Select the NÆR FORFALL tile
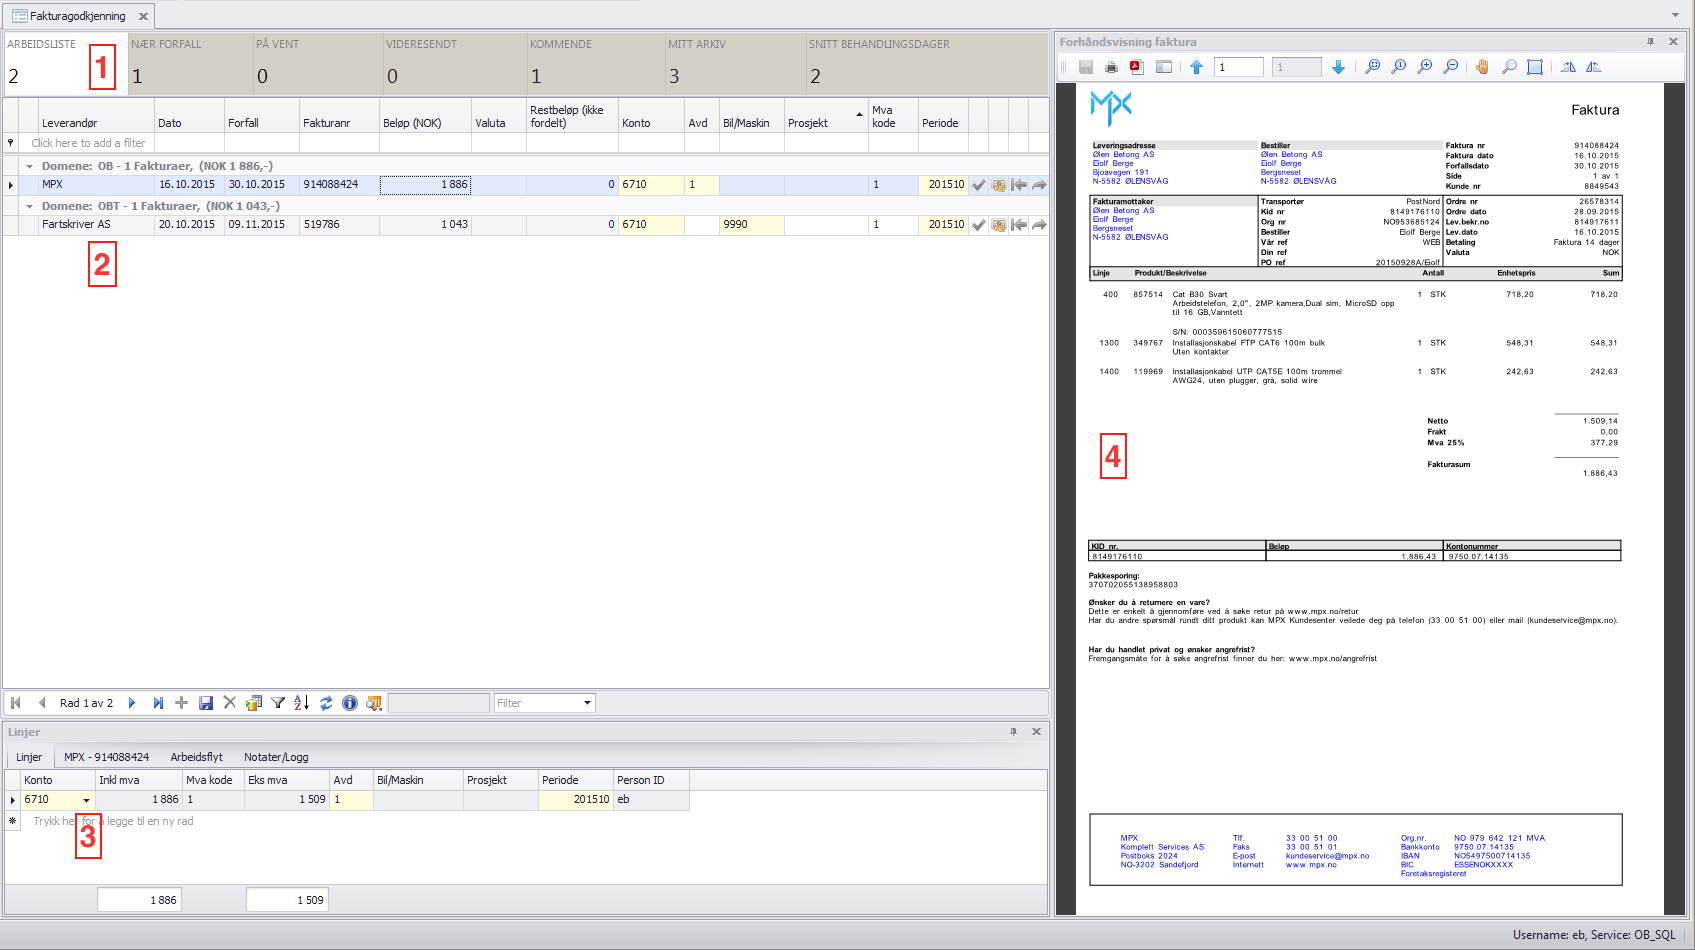1695x950 pixels. (190, 62)
